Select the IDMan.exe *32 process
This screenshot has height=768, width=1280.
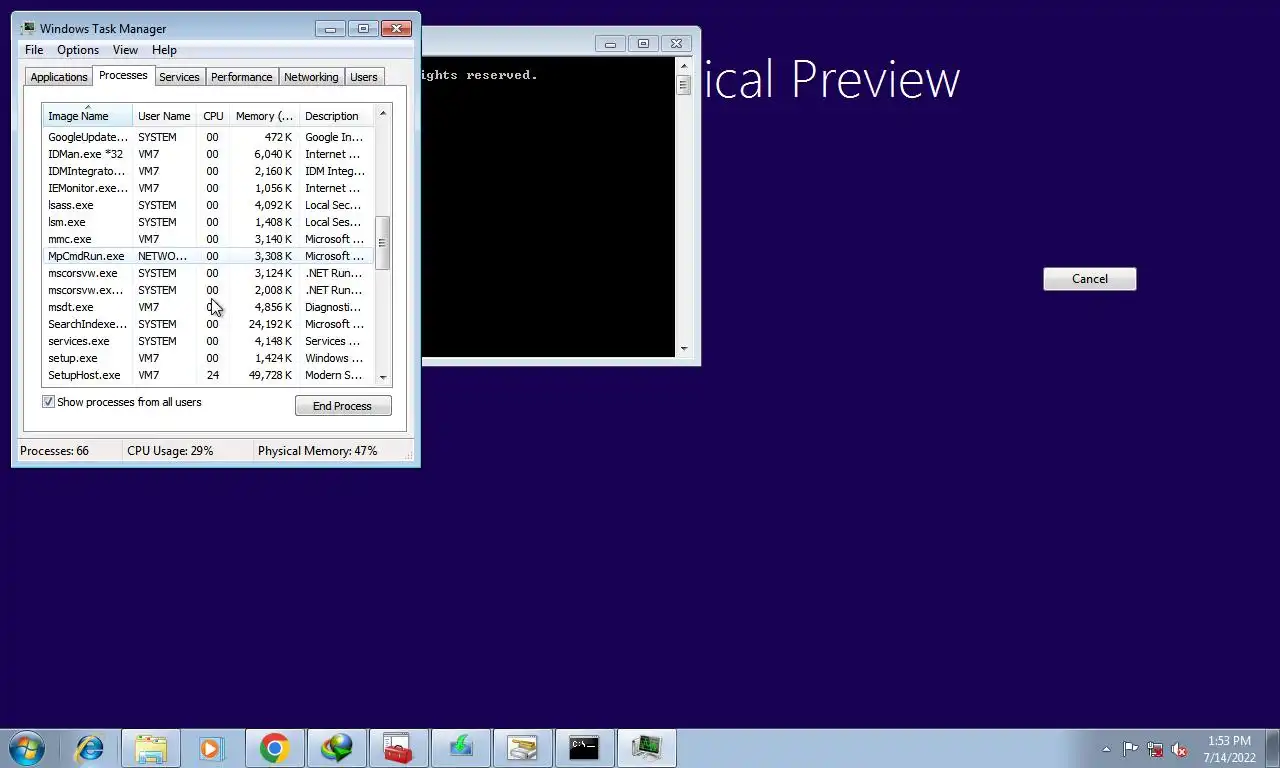208,154
